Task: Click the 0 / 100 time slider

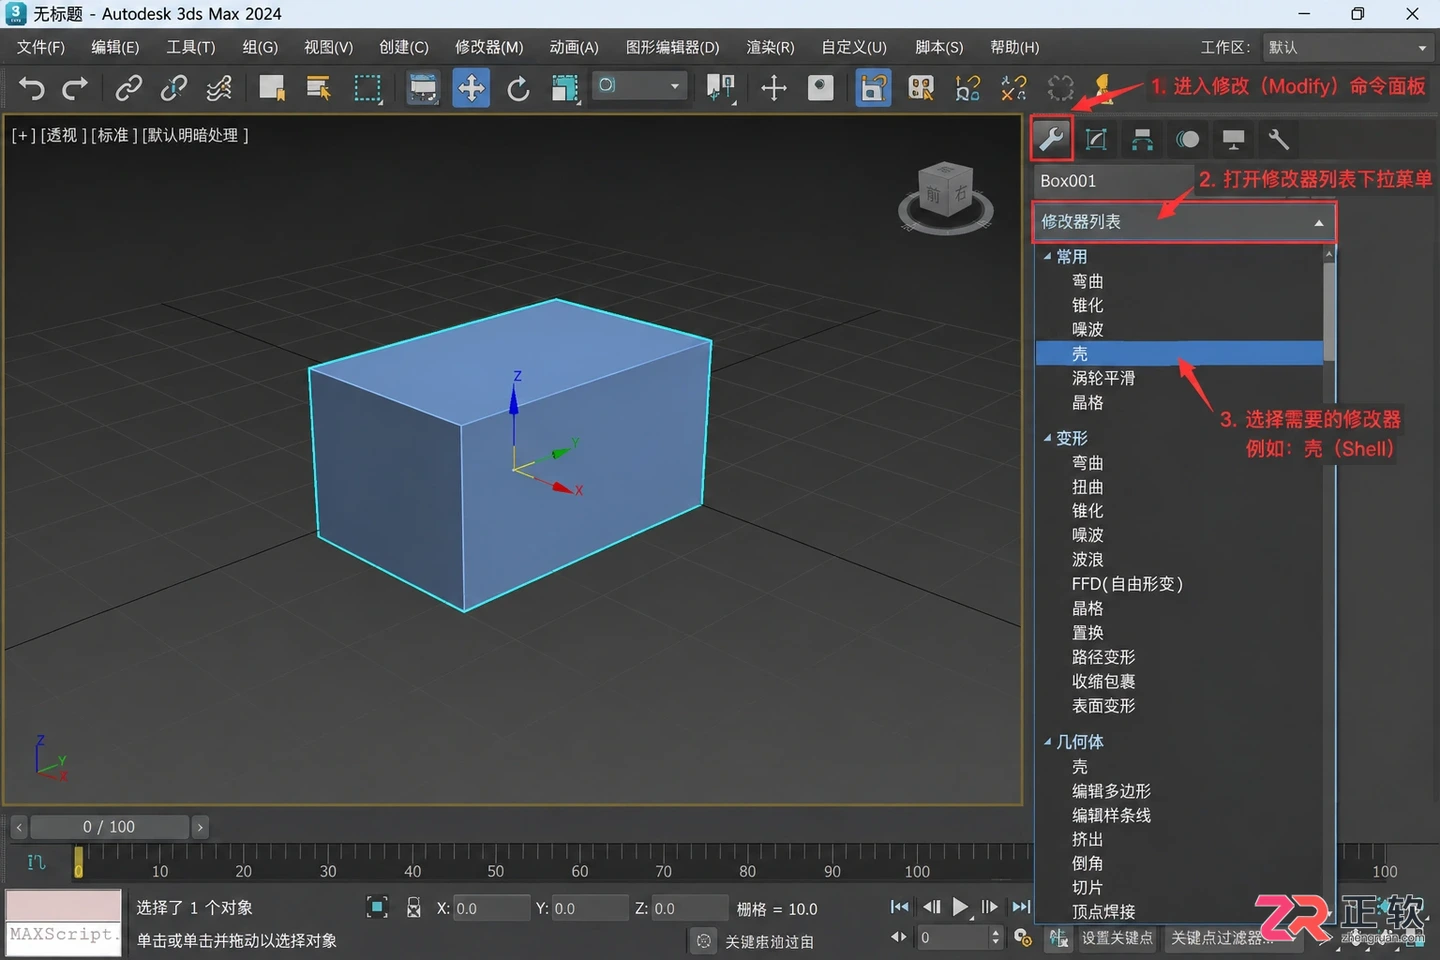Action: (x=109, y=827)
